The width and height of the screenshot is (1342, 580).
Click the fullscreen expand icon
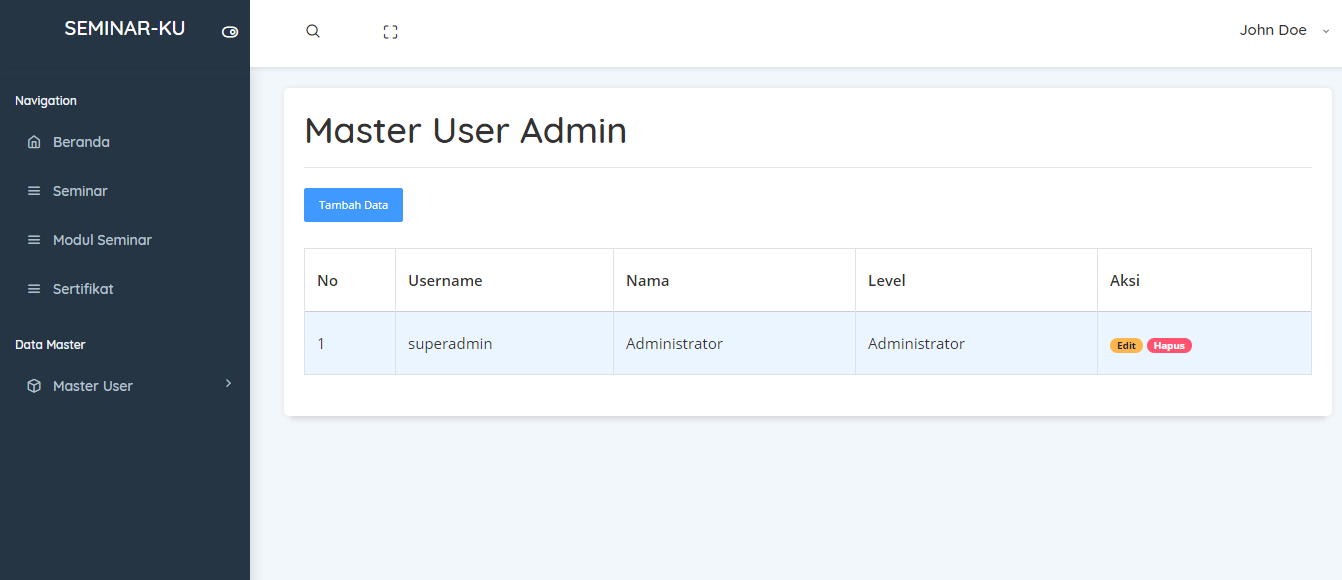(x=390, y=31)
